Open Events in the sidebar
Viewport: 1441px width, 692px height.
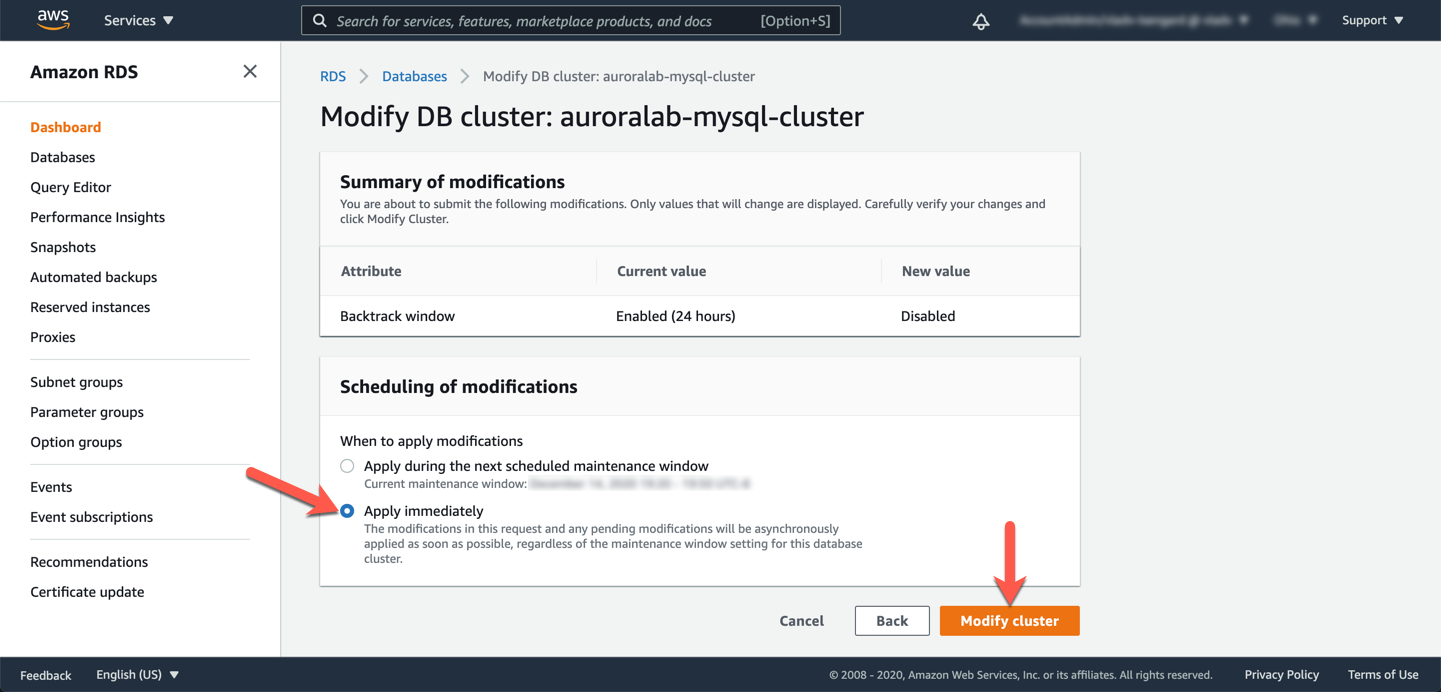tap(51, 487)
